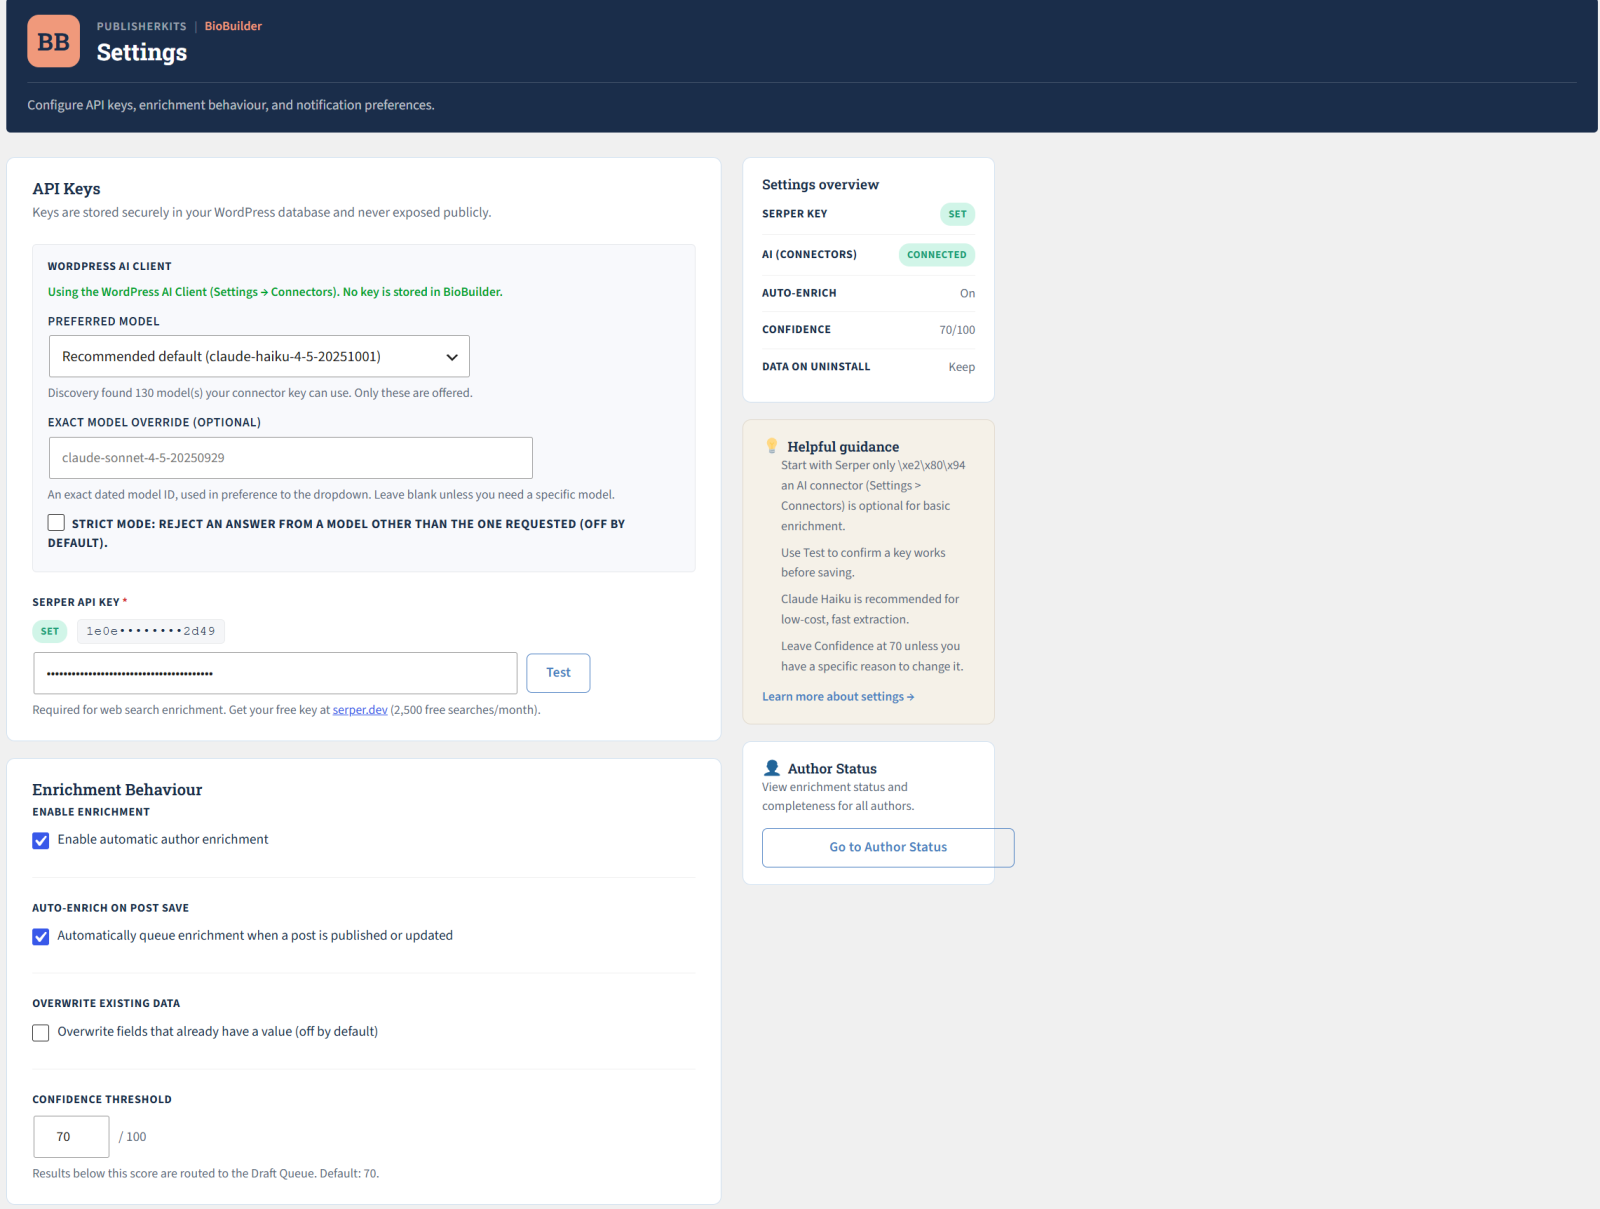Click the BioBuilder breadcrumb link

point(233,26)
